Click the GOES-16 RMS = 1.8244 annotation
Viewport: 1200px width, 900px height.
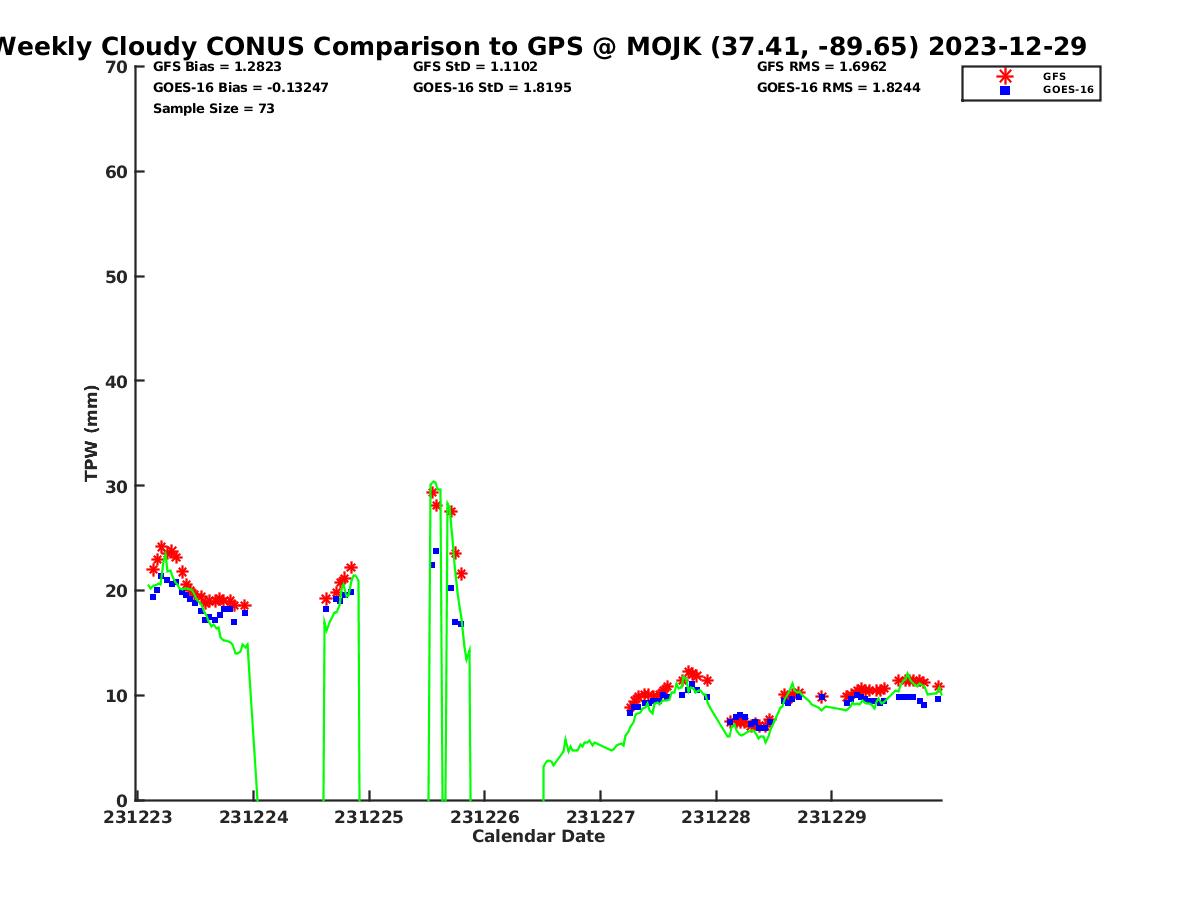(x=838, y=88)
